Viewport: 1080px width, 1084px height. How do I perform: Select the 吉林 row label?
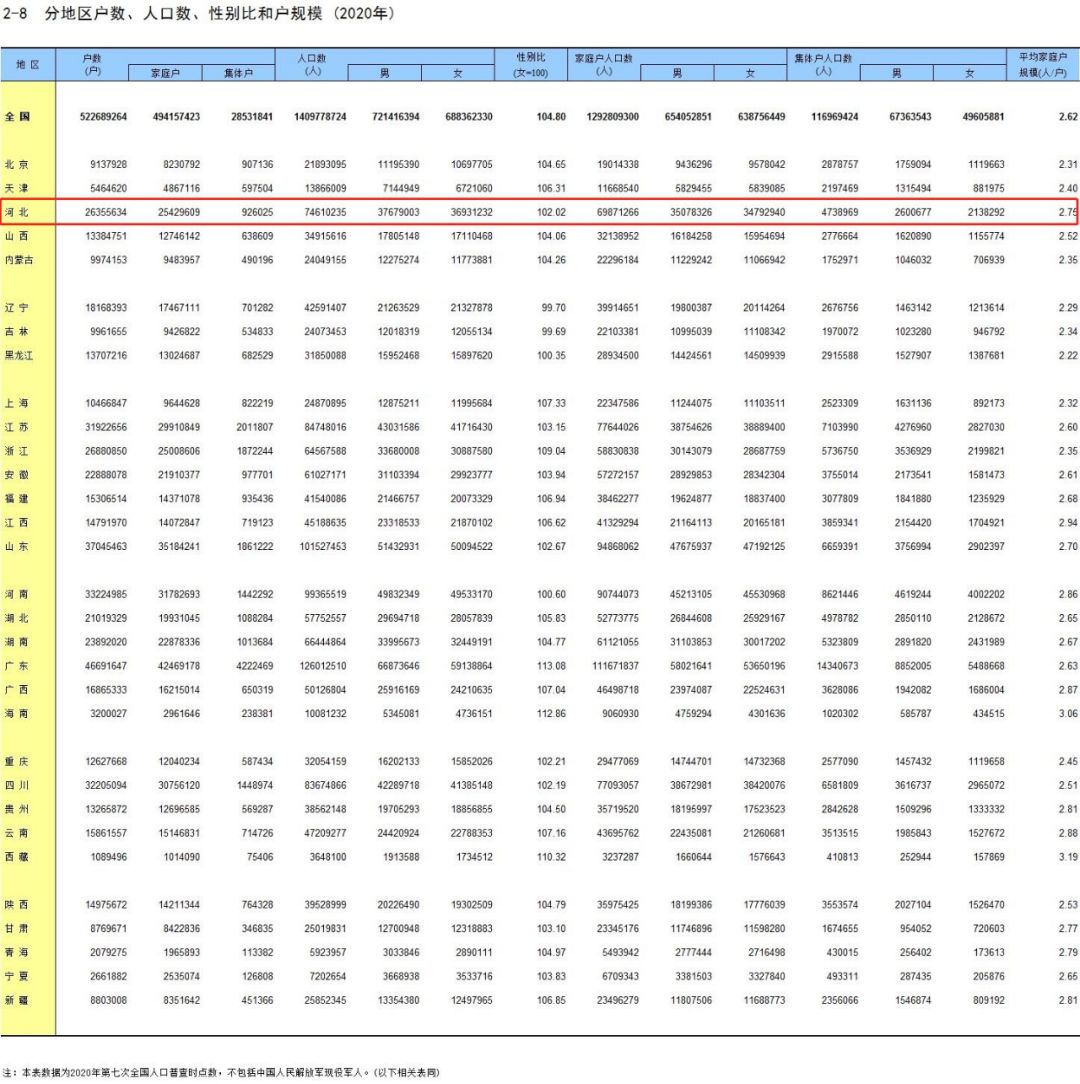[x=17, y=332]
